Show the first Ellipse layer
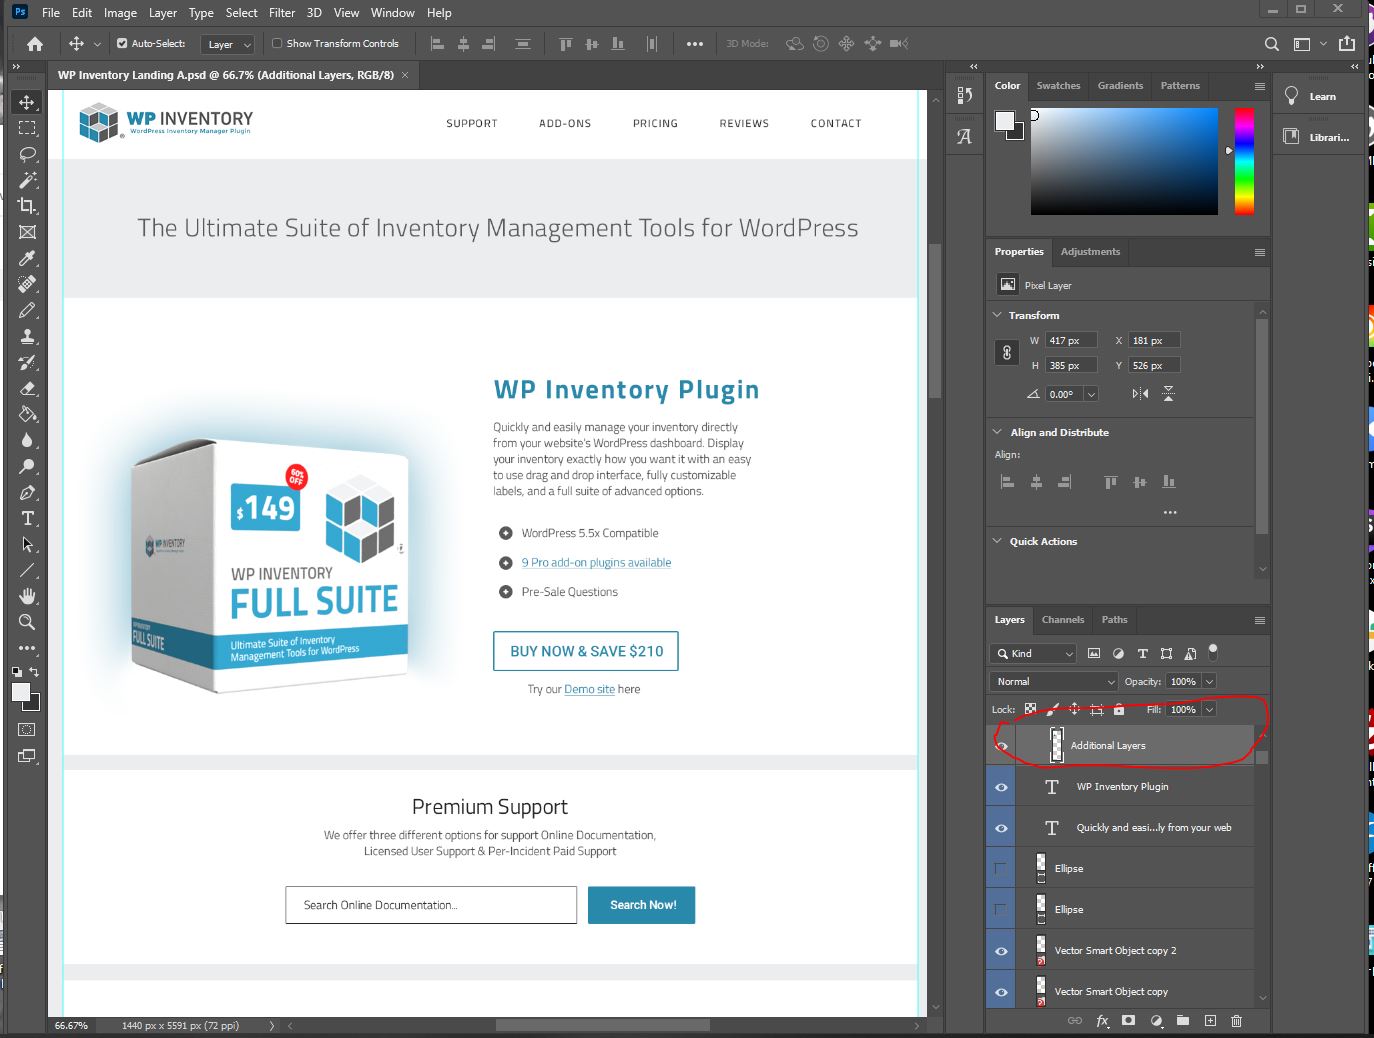 [x=1001, y=869]
